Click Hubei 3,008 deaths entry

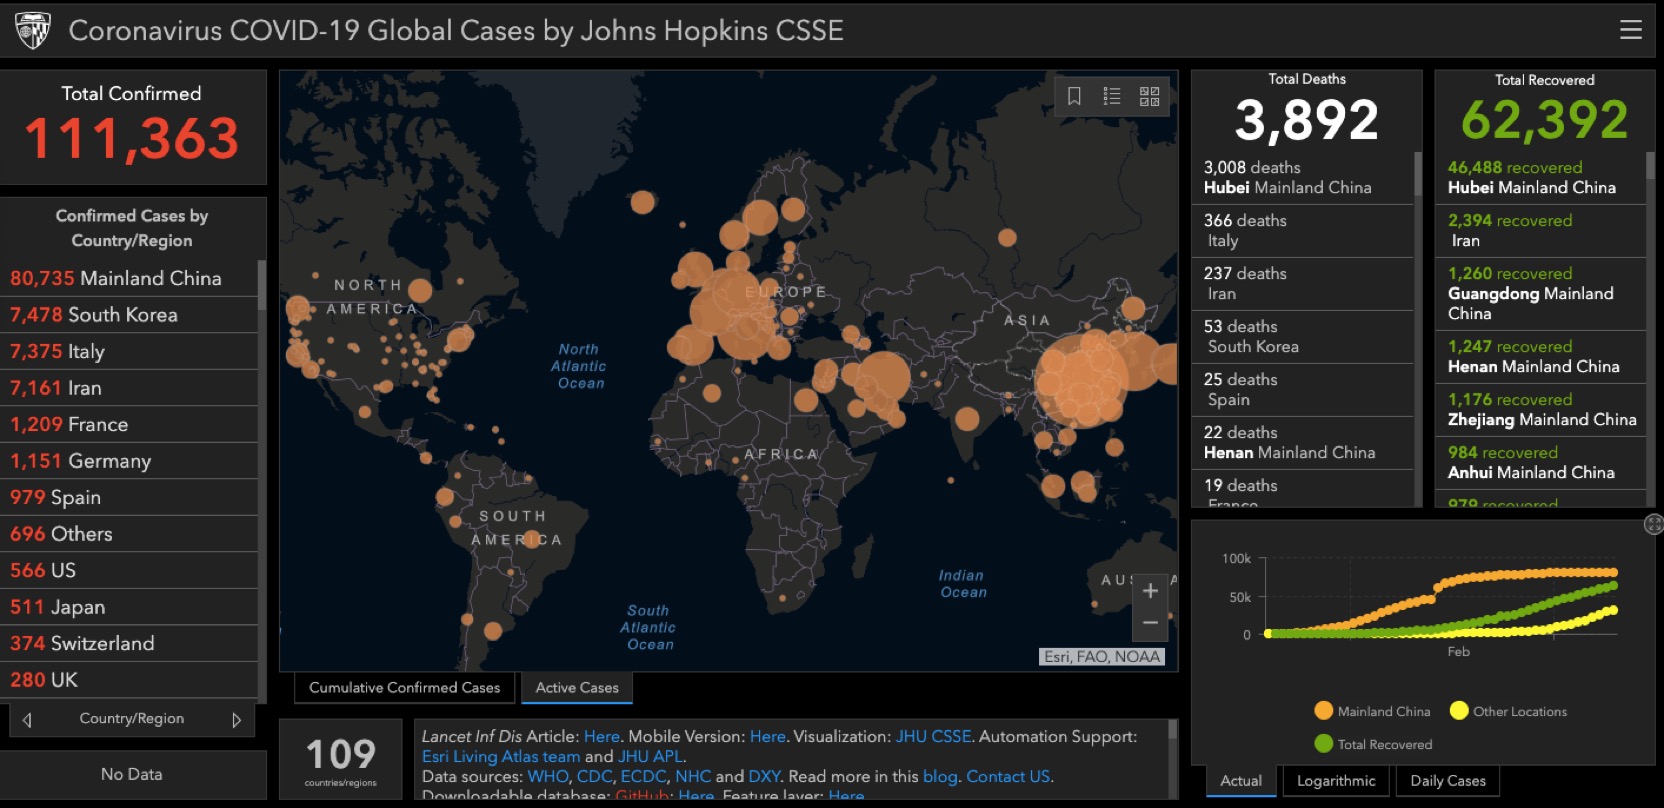[x=1303, y=178]
